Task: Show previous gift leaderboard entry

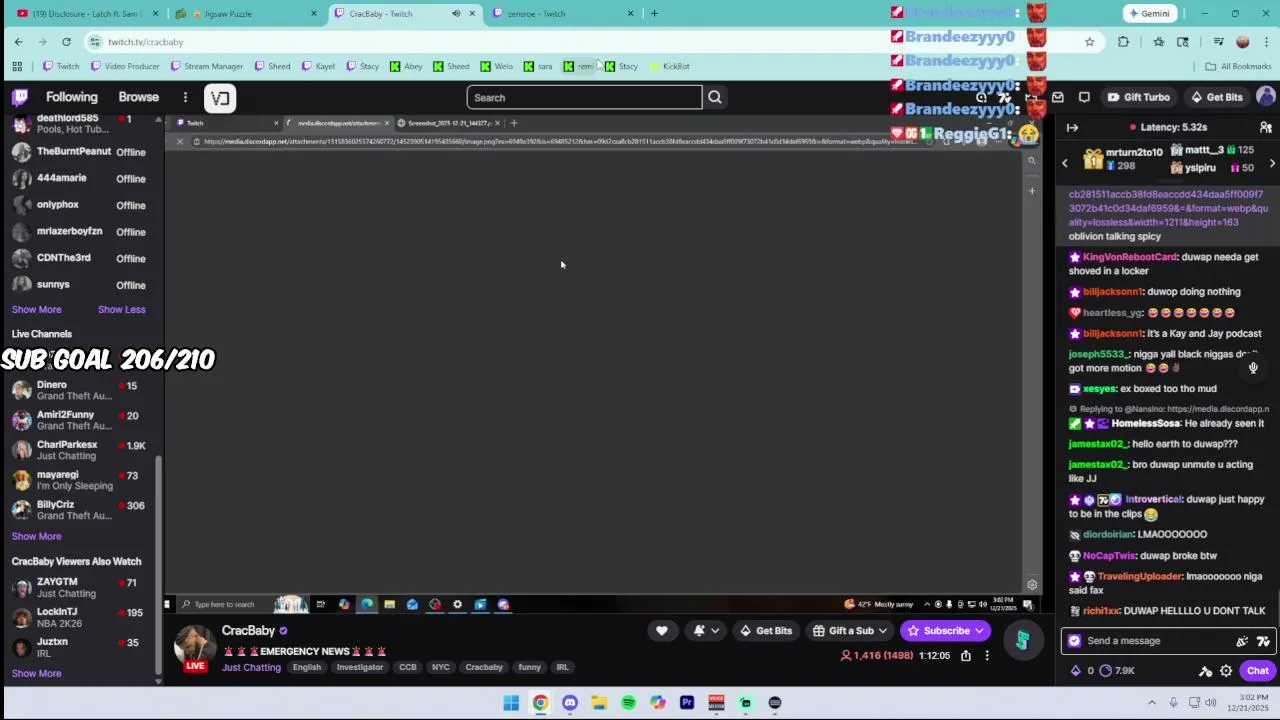Action: 1065,163
